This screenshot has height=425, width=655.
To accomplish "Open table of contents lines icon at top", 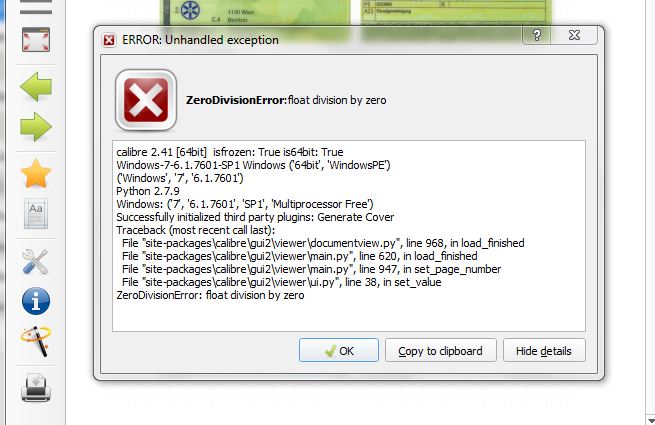I will (36, 7).
